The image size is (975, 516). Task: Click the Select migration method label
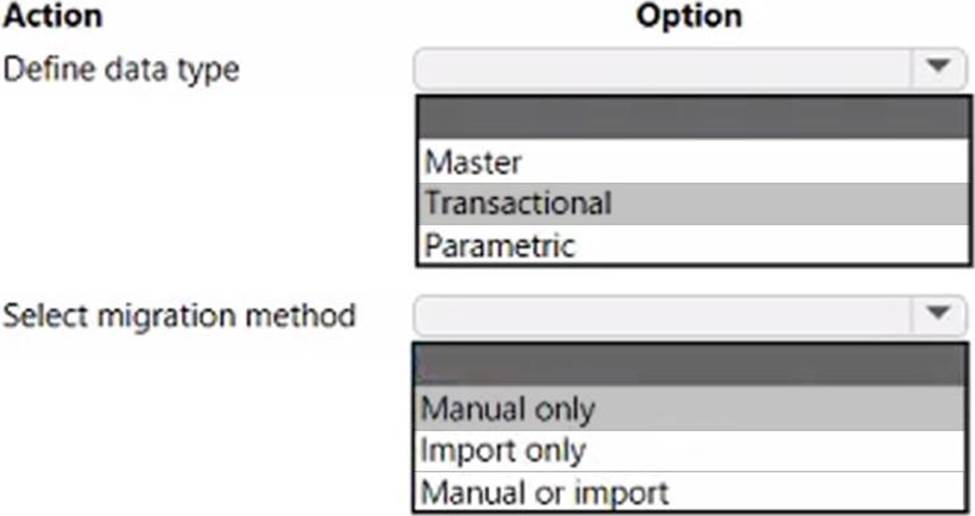180,316
